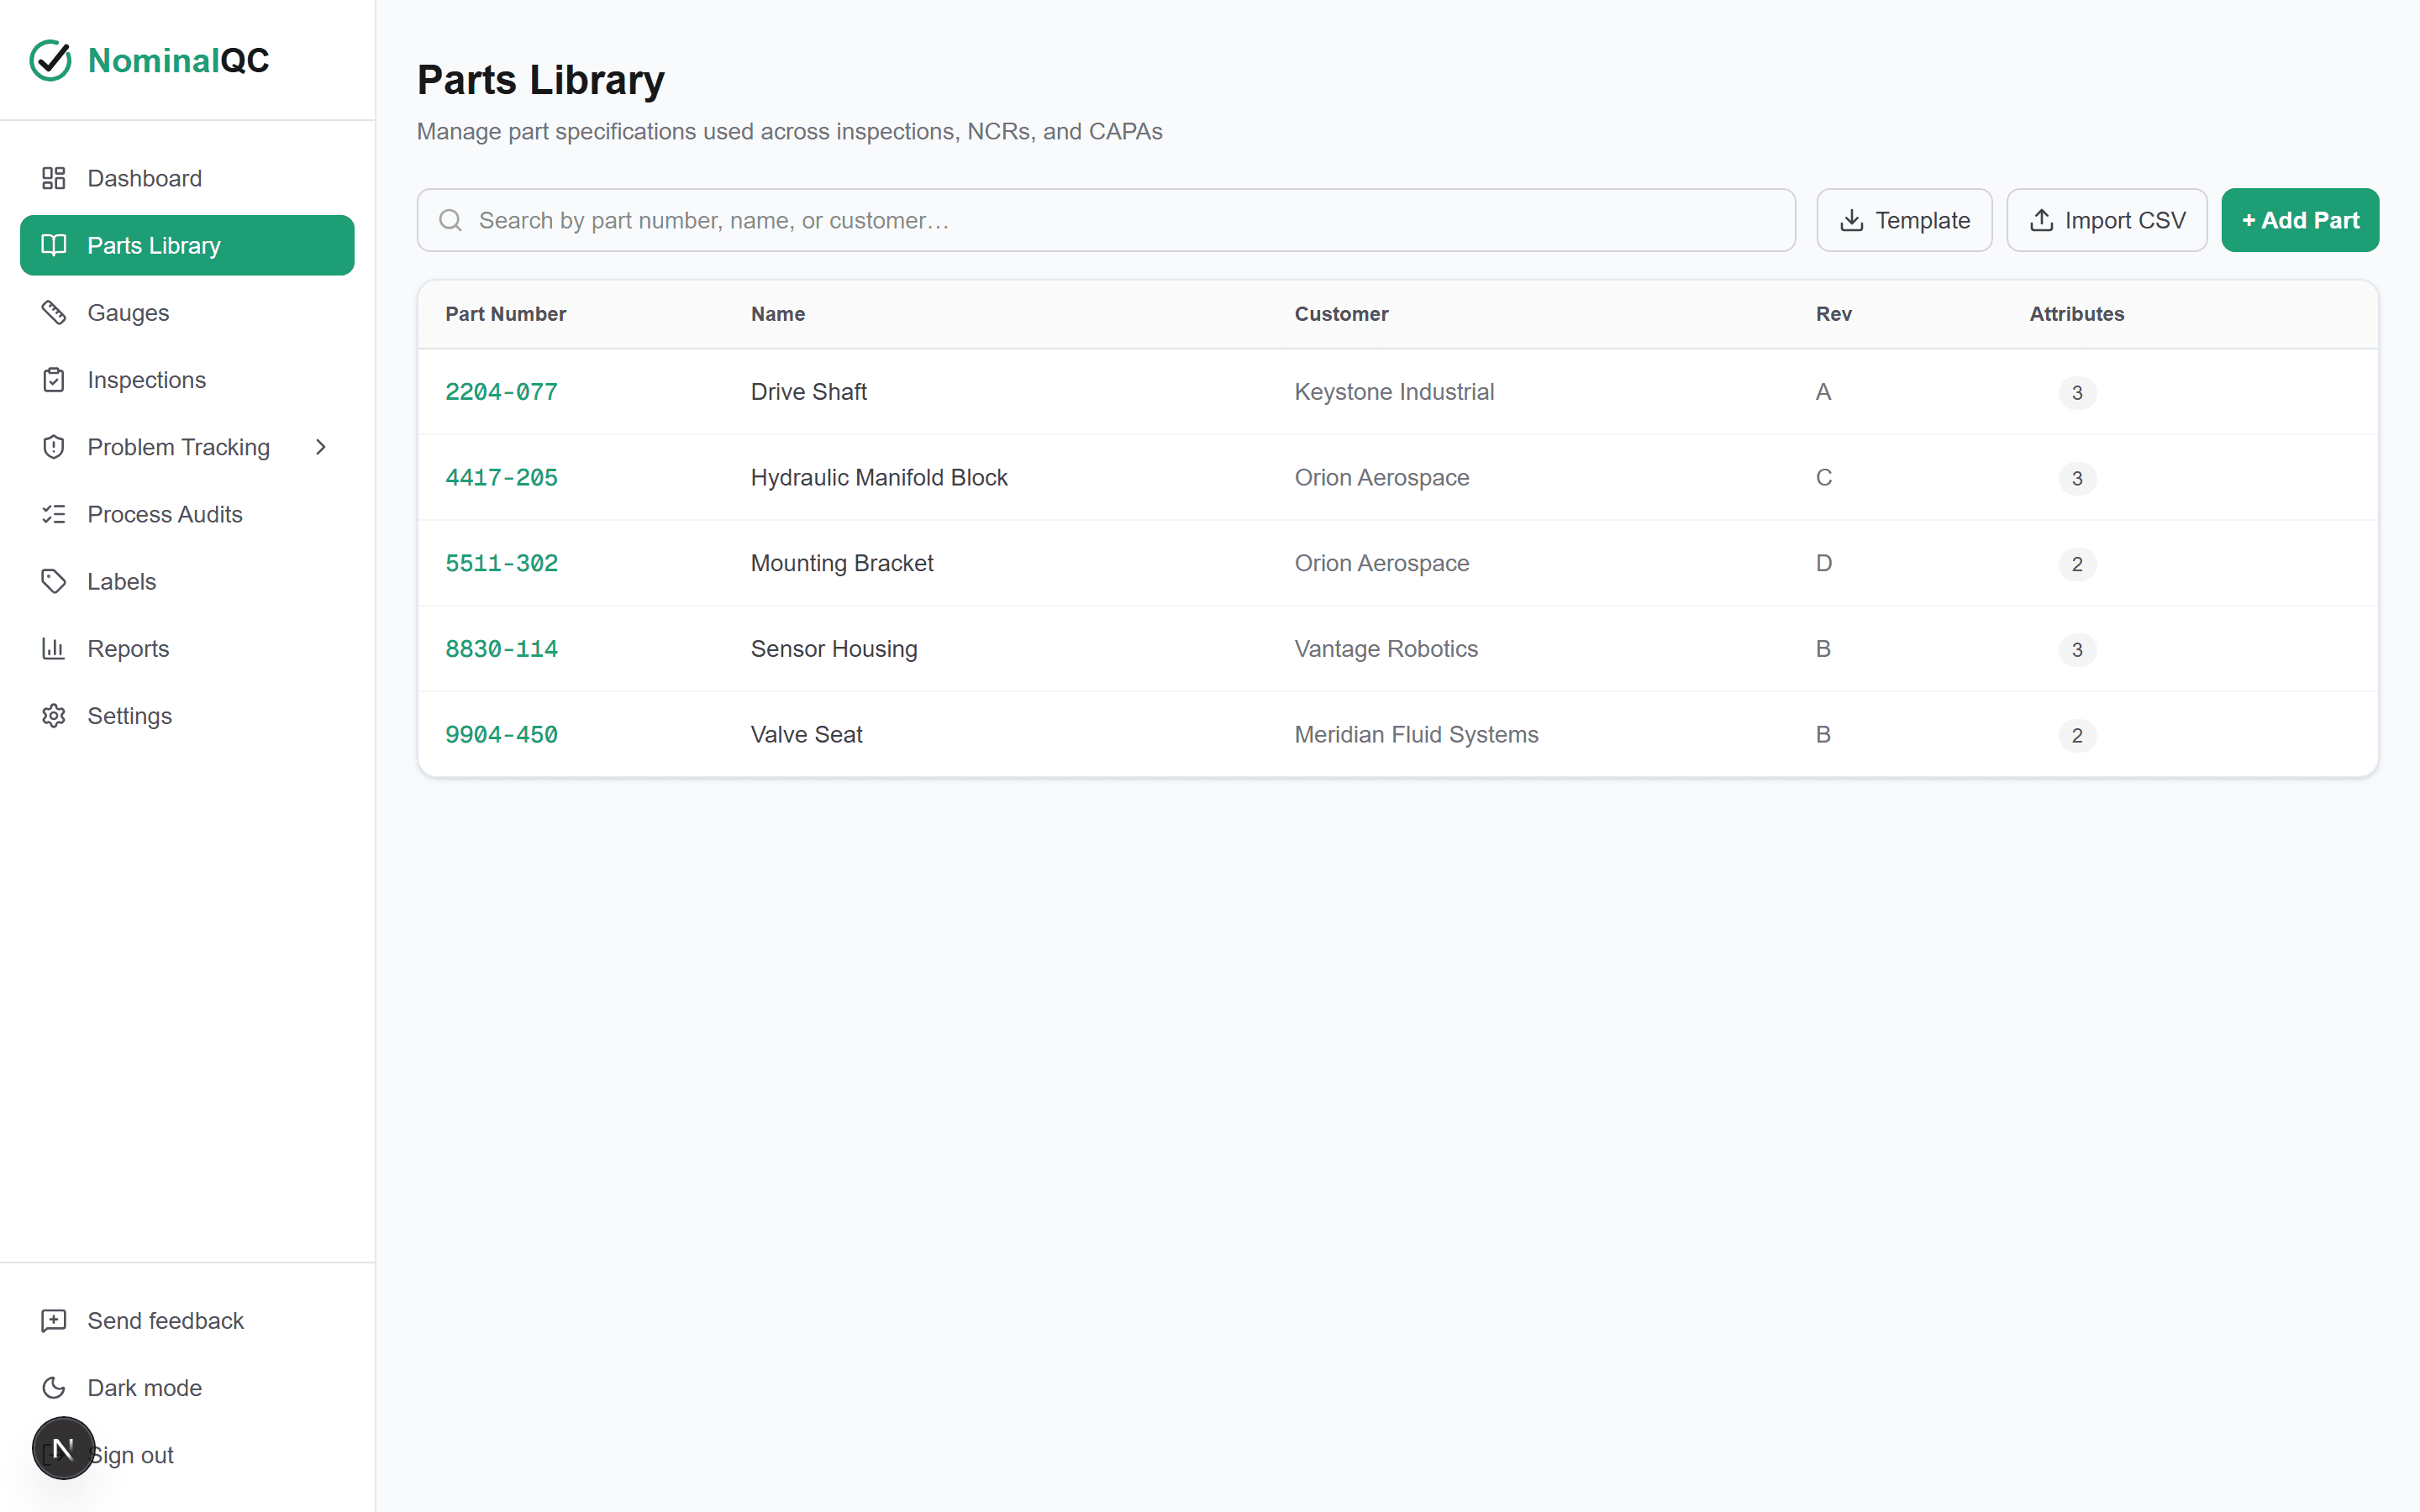Click the Send feedback message icon
Screen dimensions: 2420x1512
53,1320
